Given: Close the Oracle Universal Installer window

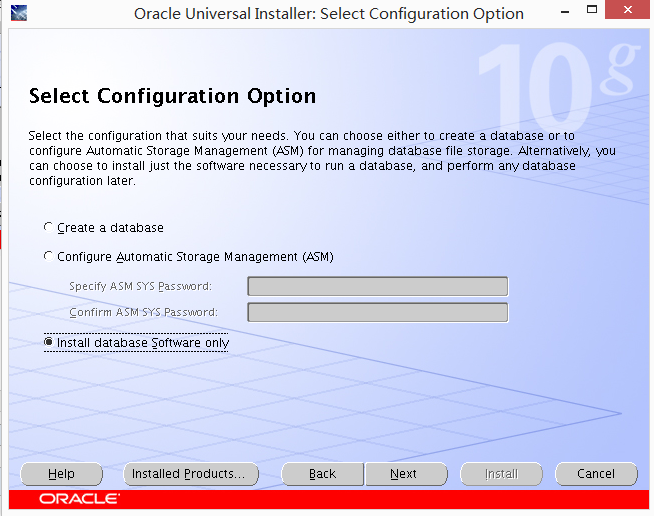Looking at the screenshot, I should (x=627, y=10).
